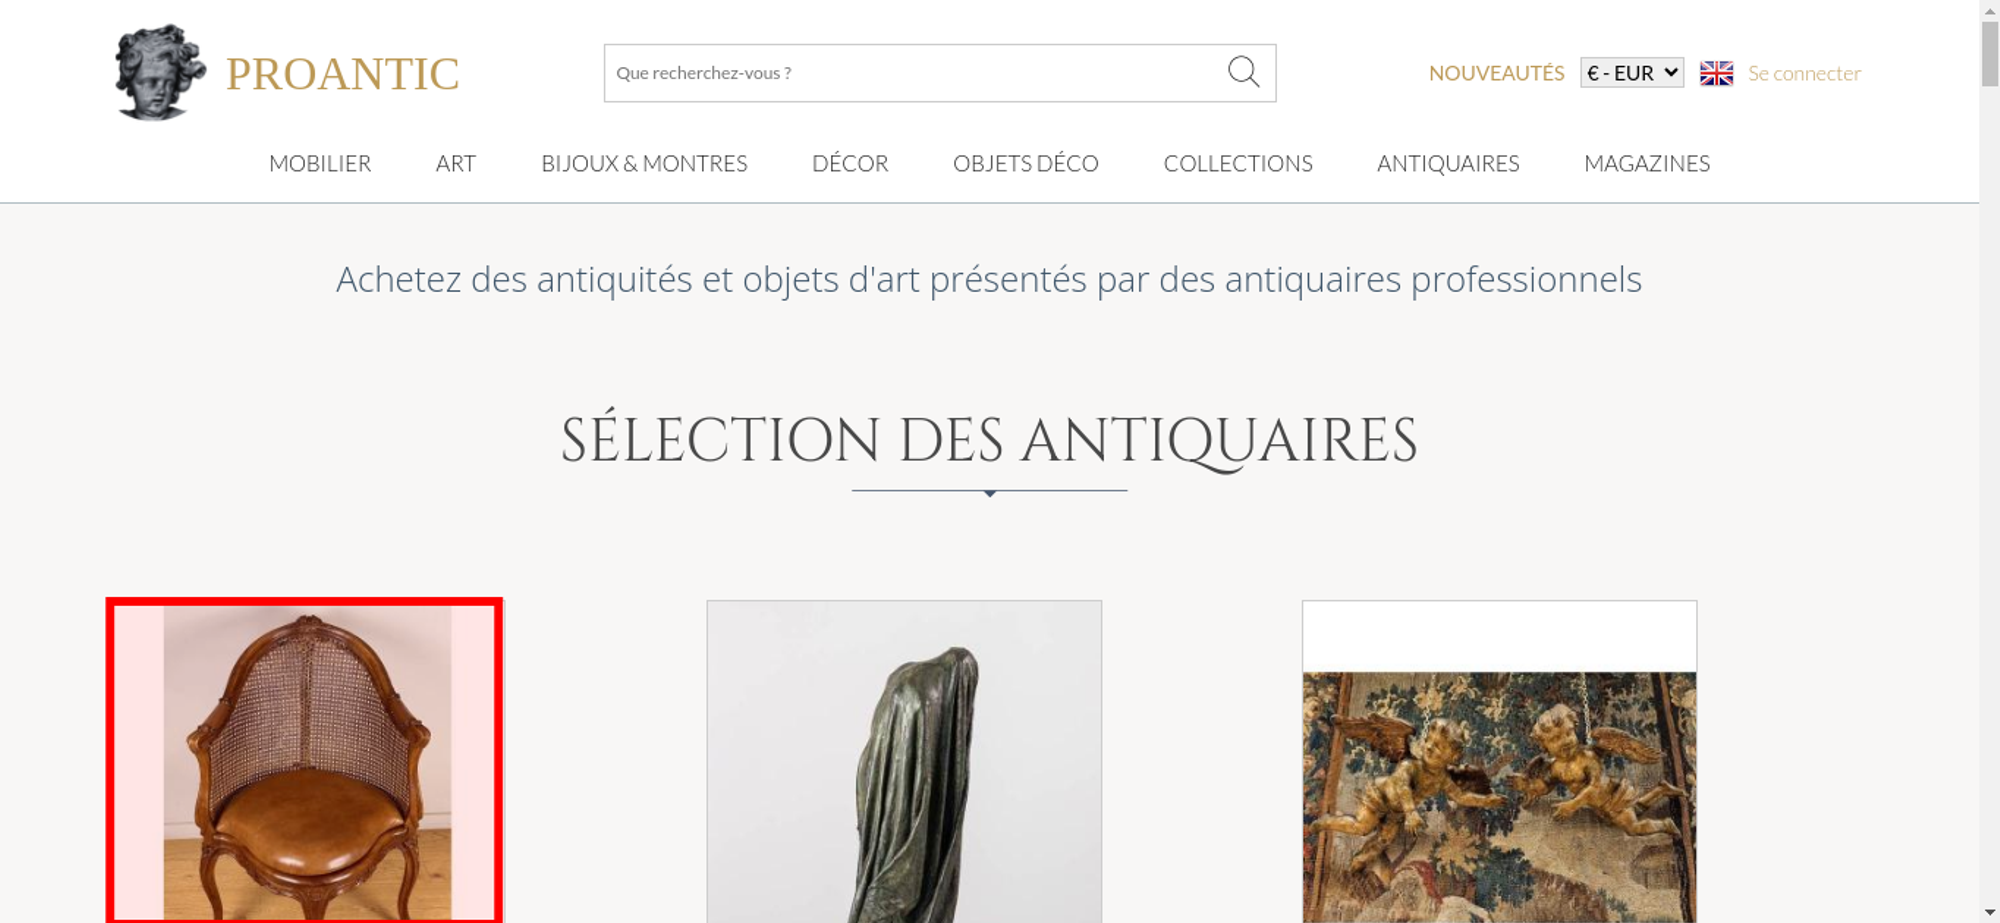Open the OBJETS DÉCO menu
This screenshot has height=923, width=2000.
coord(1026,163)
